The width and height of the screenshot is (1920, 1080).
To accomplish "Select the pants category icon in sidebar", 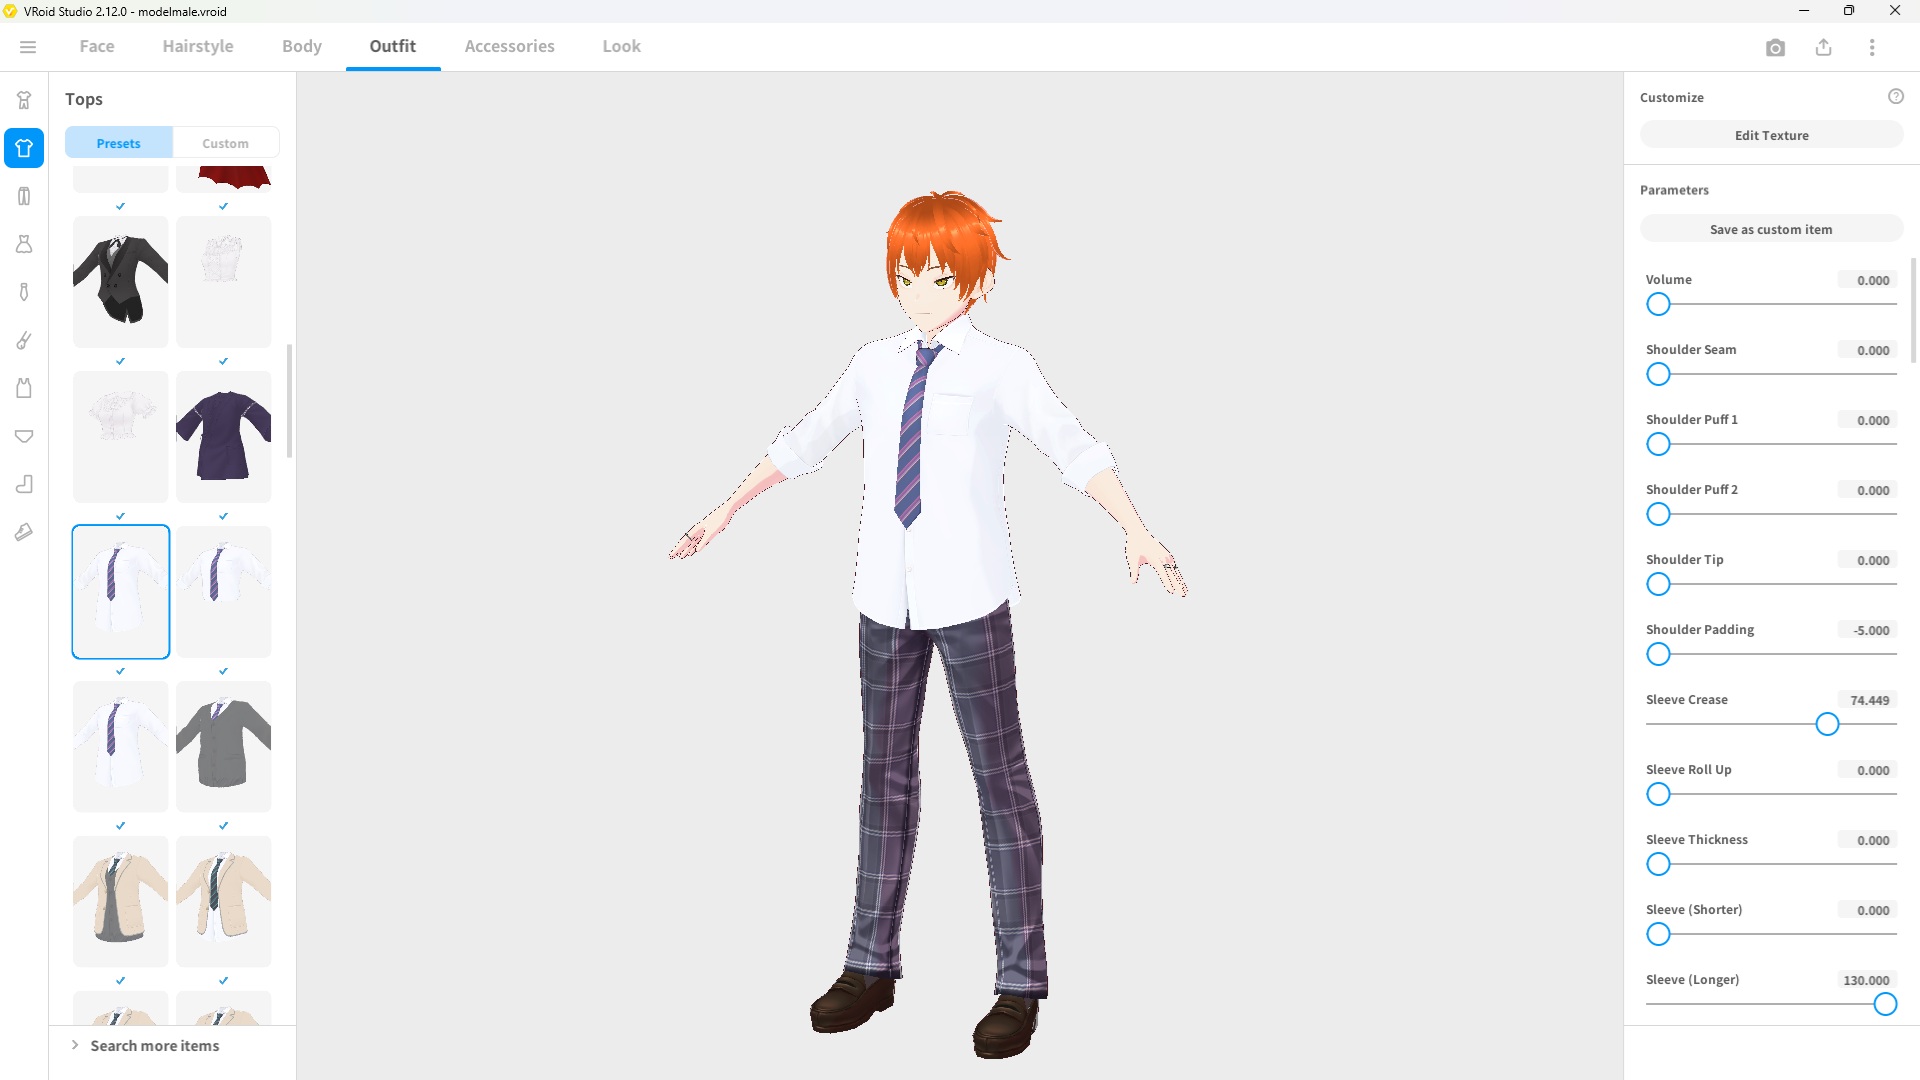I will (24, 196).
